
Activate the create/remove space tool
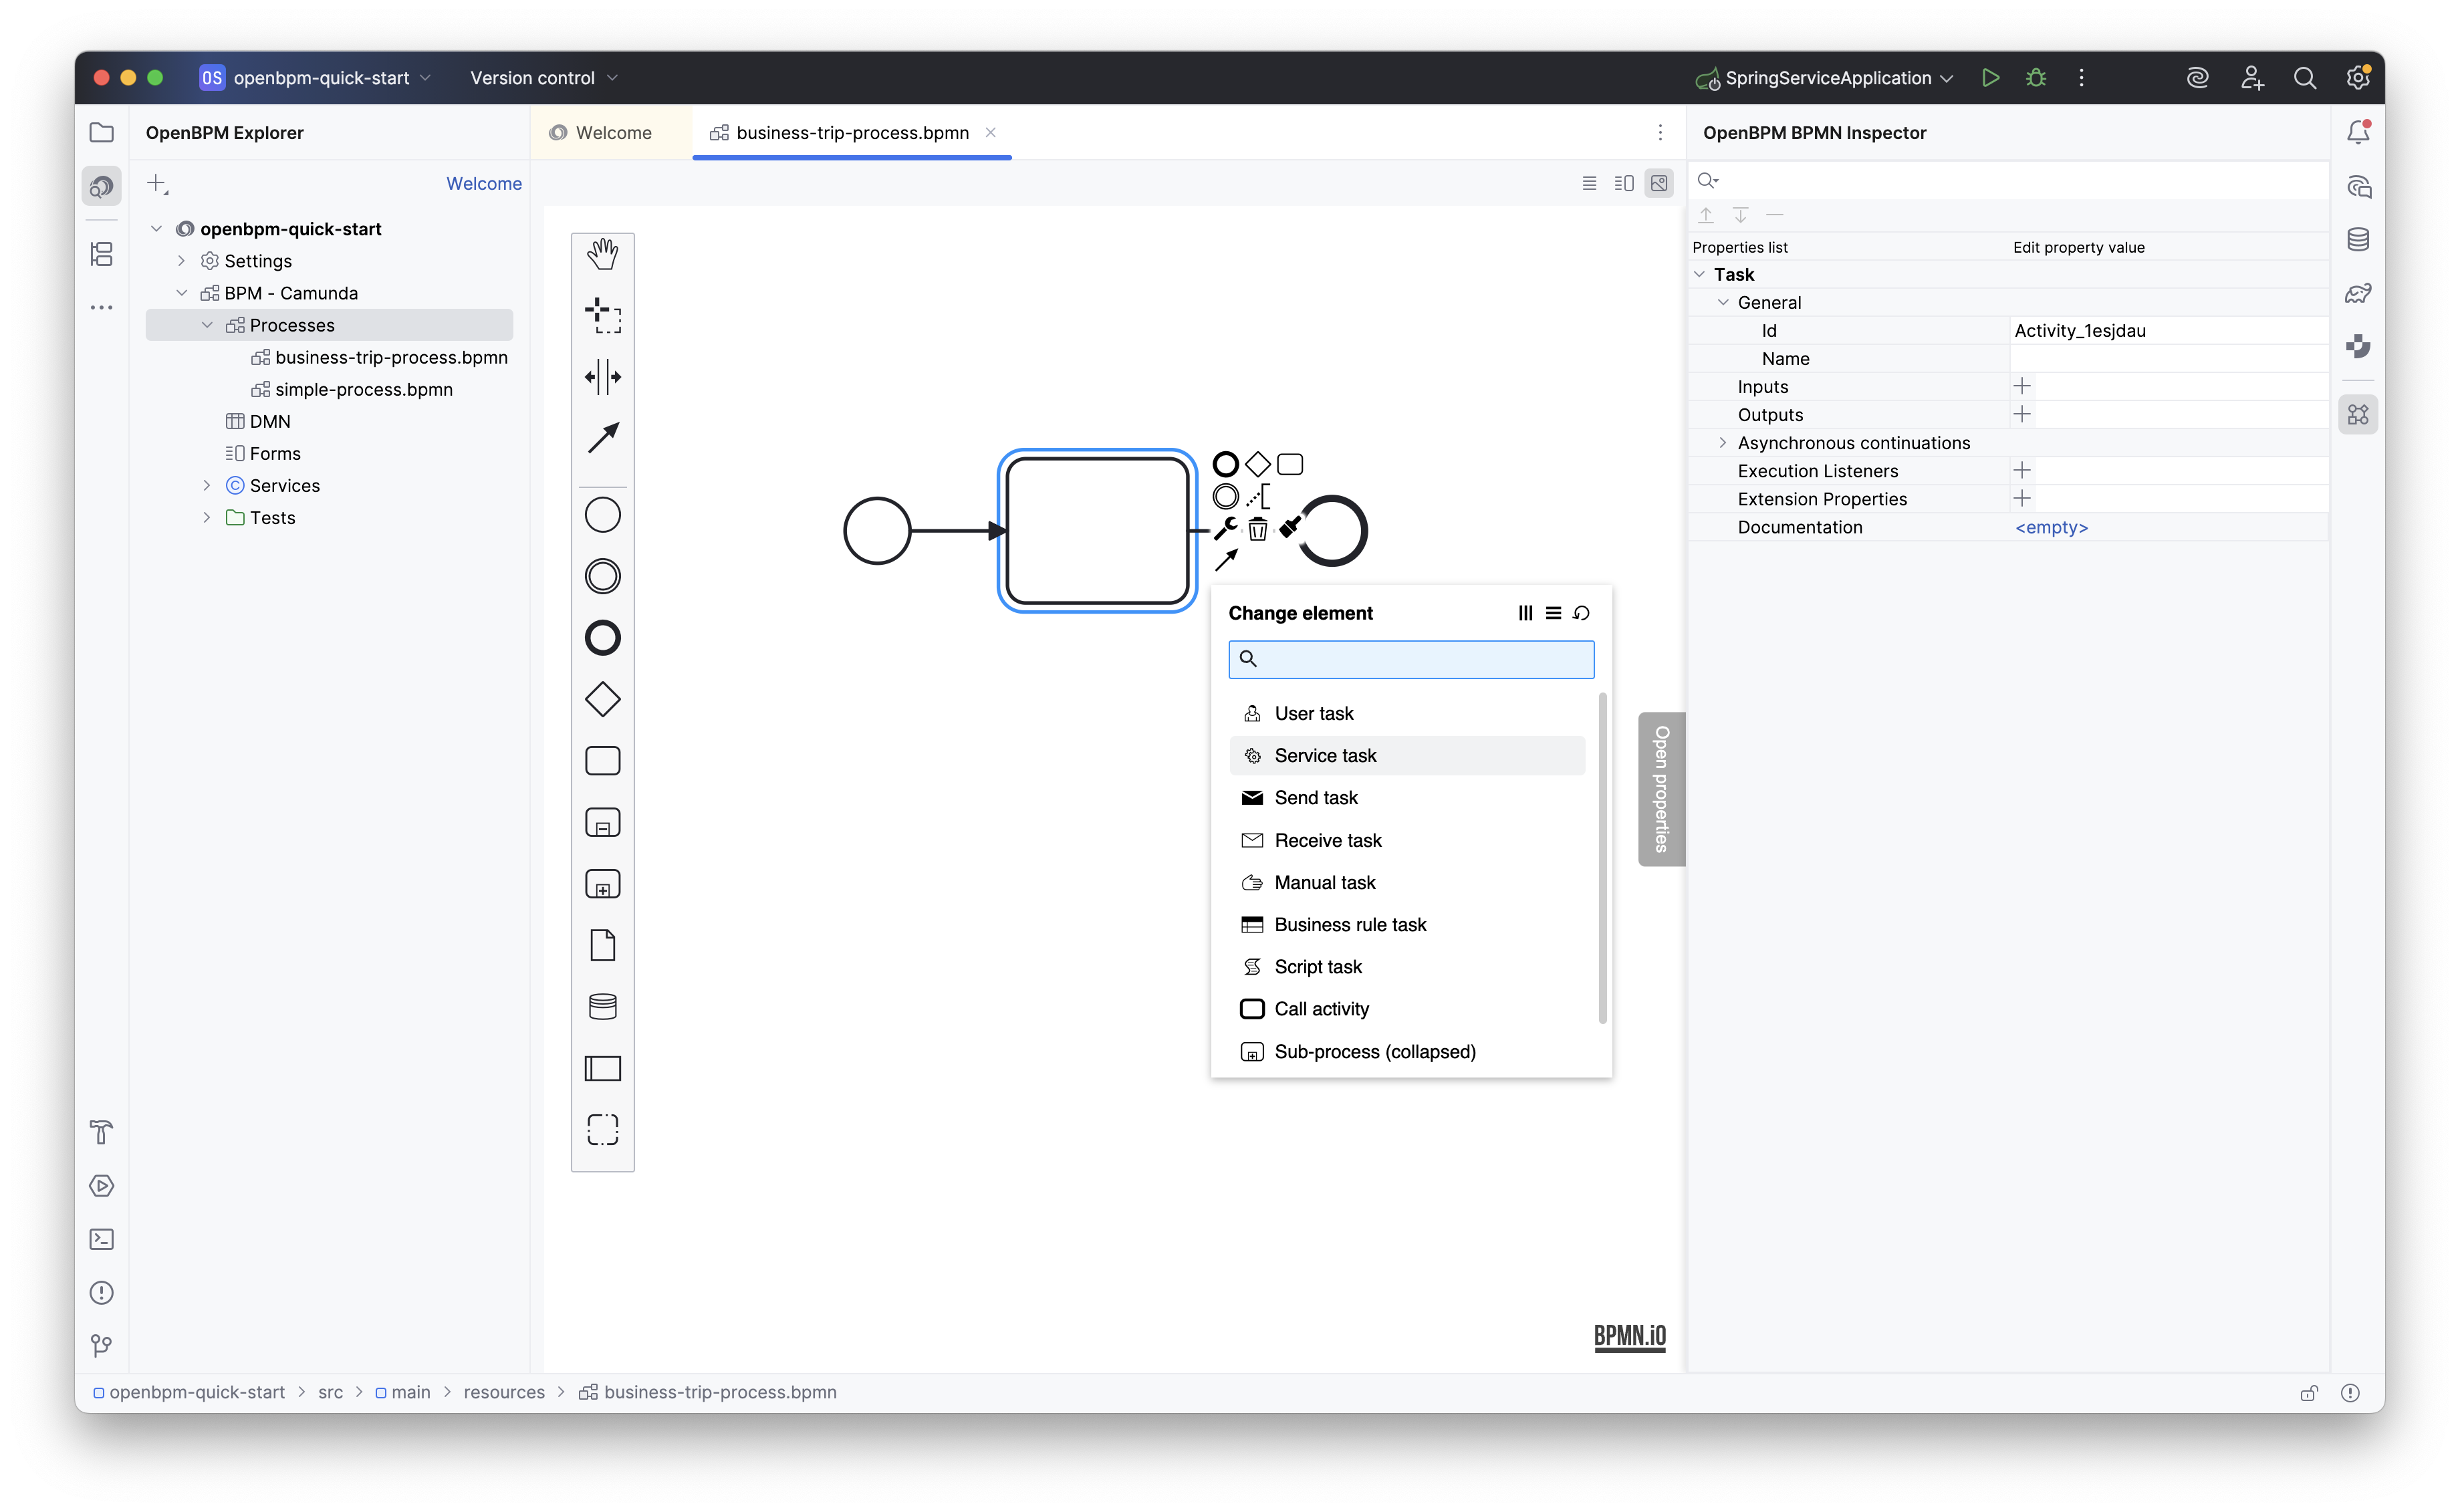click(602, 377)
